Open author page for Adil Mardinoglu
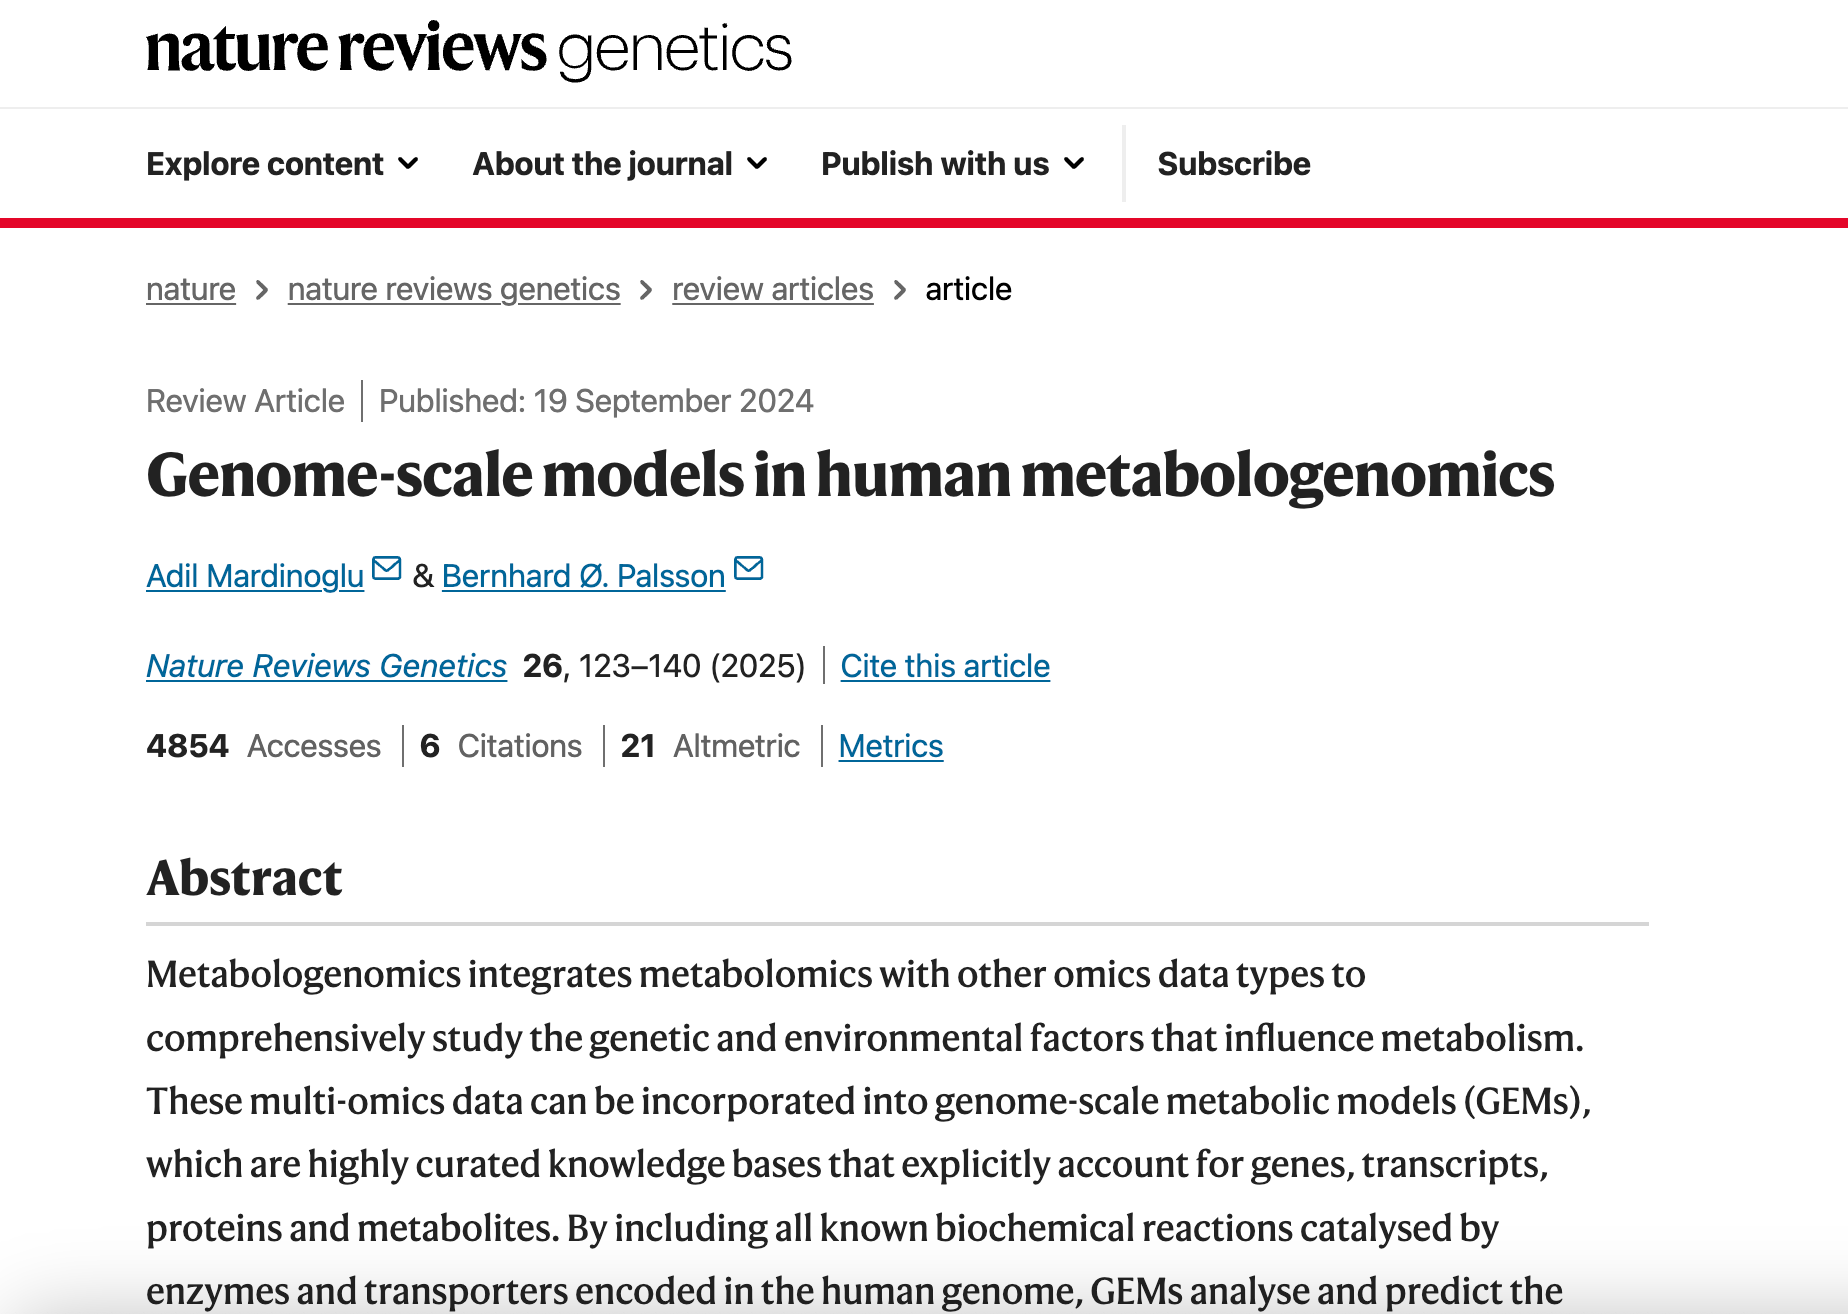 tap(255, 577)
